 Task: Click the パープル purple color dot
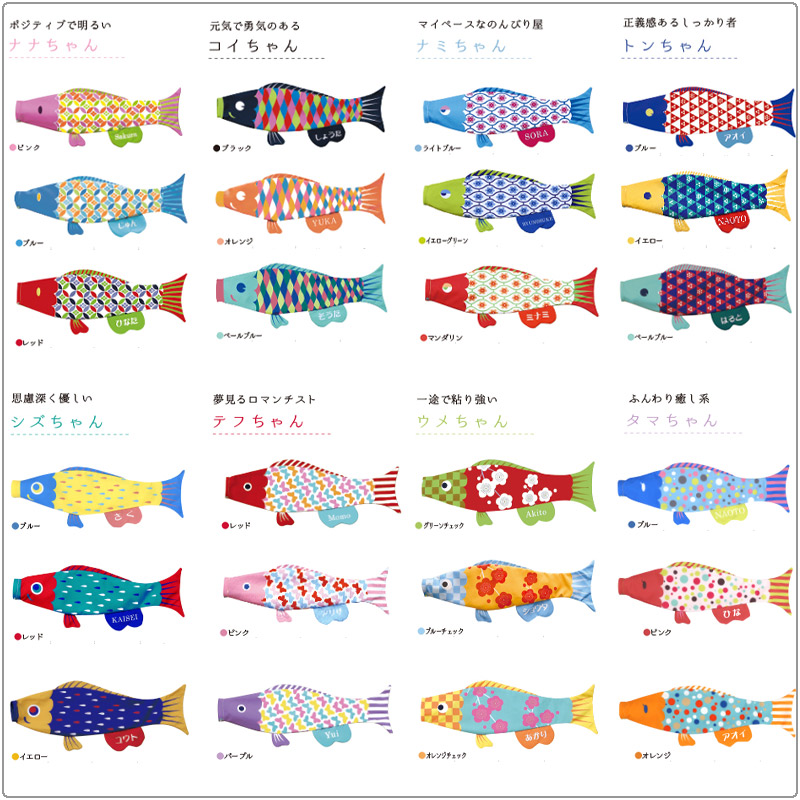pos(220,756)
